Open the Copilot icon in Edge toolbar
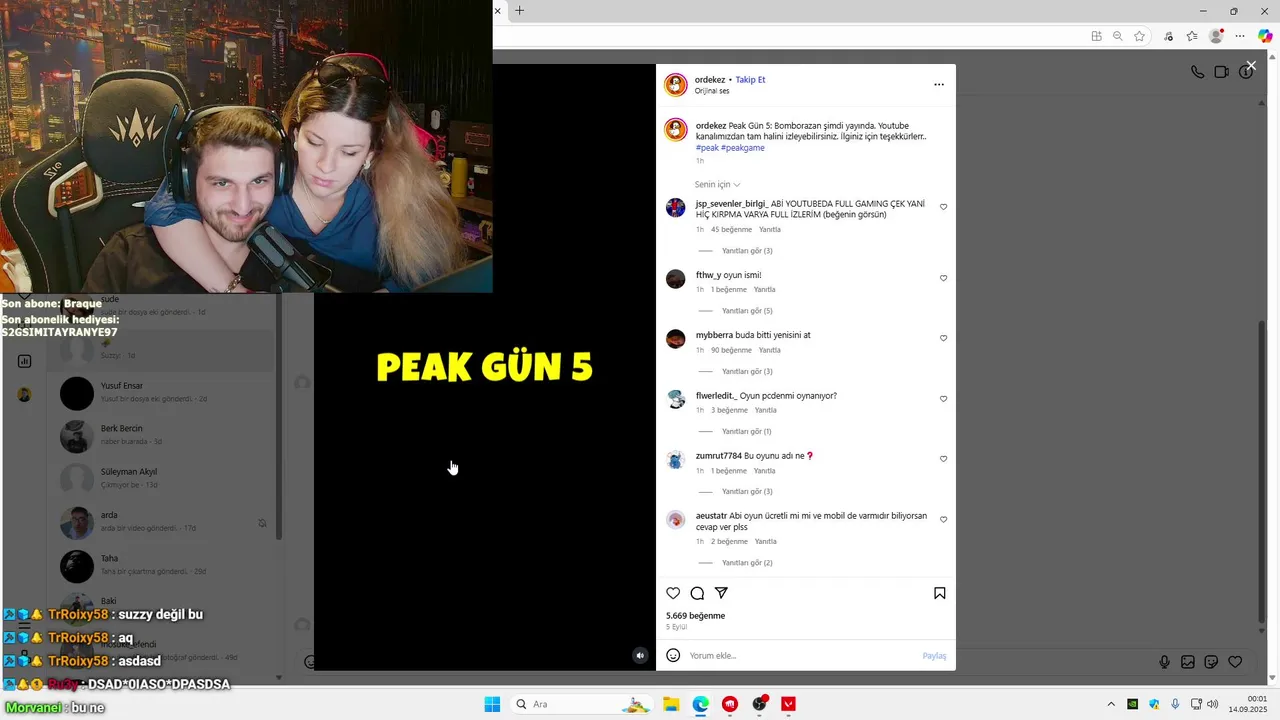1280x720 pixels. coord(1265,36)
